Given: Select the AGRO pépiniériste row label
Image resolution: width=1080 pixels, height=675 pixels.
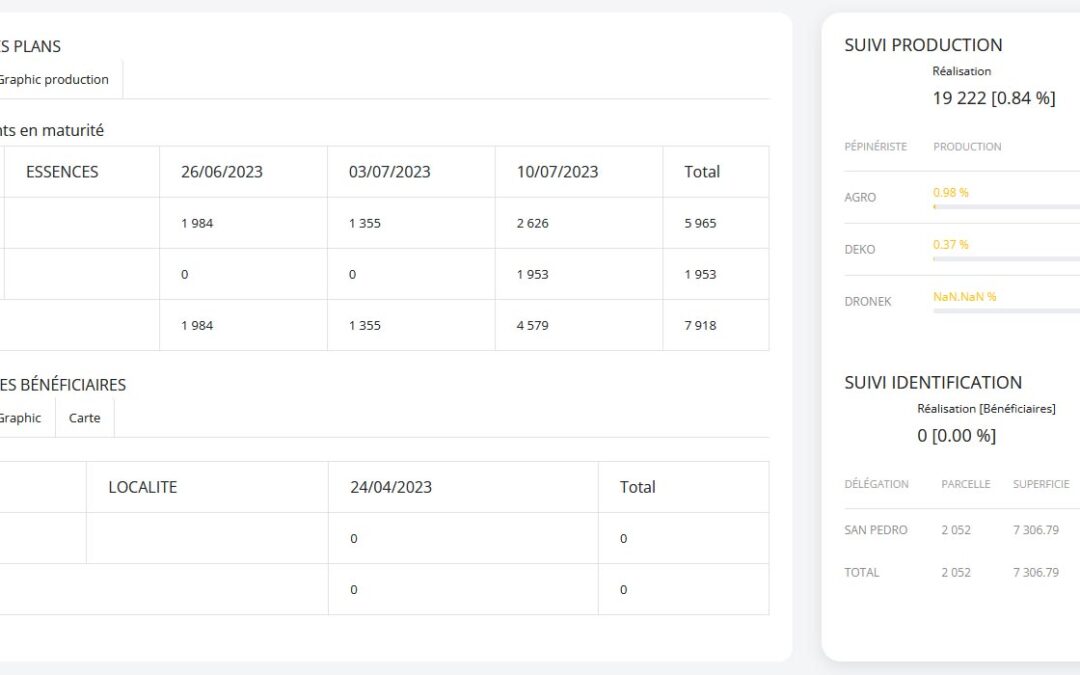Looking at the screenshot, I should [x=860, y=197].
